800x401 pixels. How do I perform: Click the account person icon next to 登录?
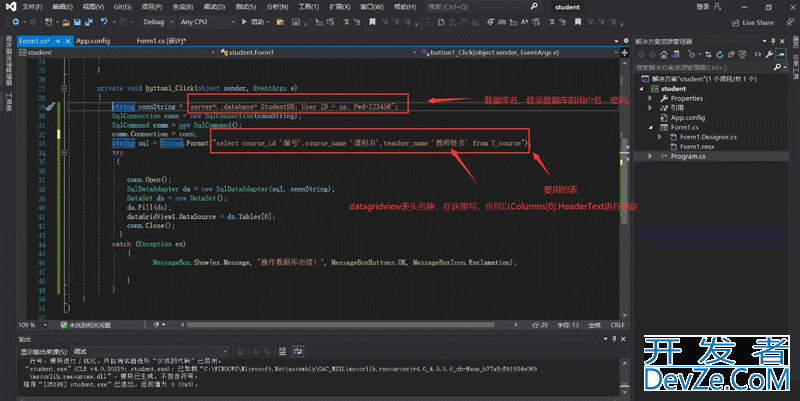(717, 7)
